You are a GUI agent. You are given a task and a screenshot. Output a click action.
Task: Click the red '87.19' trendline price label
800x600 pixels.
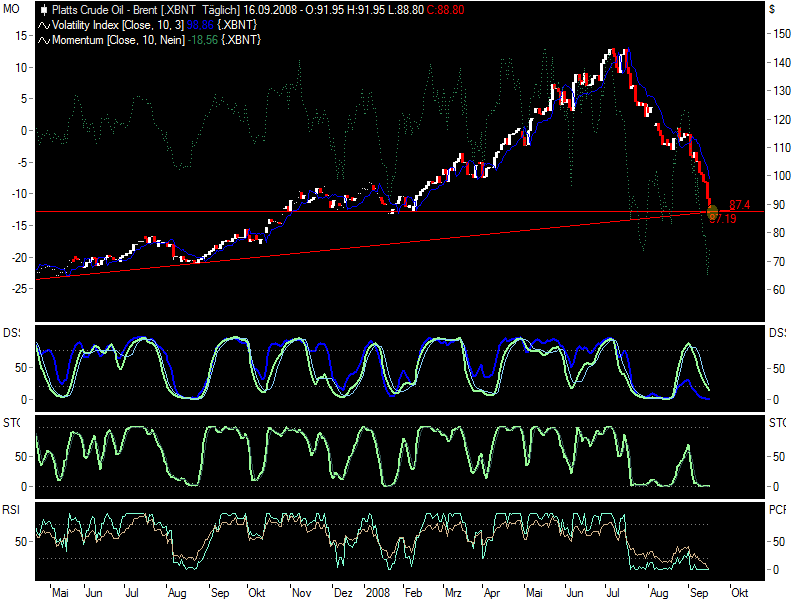pos(723,219)
